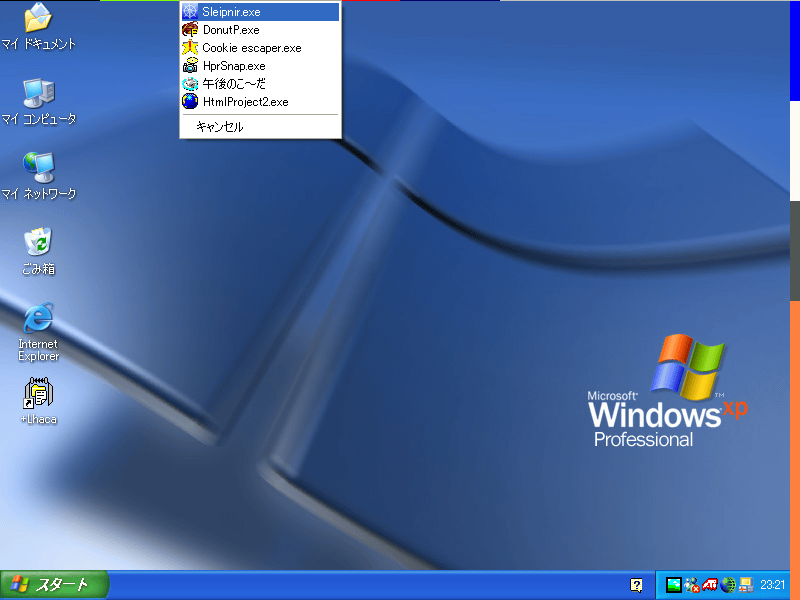Click the 23:21 clock in the tray
Viewport: 800px width, 600px height.
point(772,585)
